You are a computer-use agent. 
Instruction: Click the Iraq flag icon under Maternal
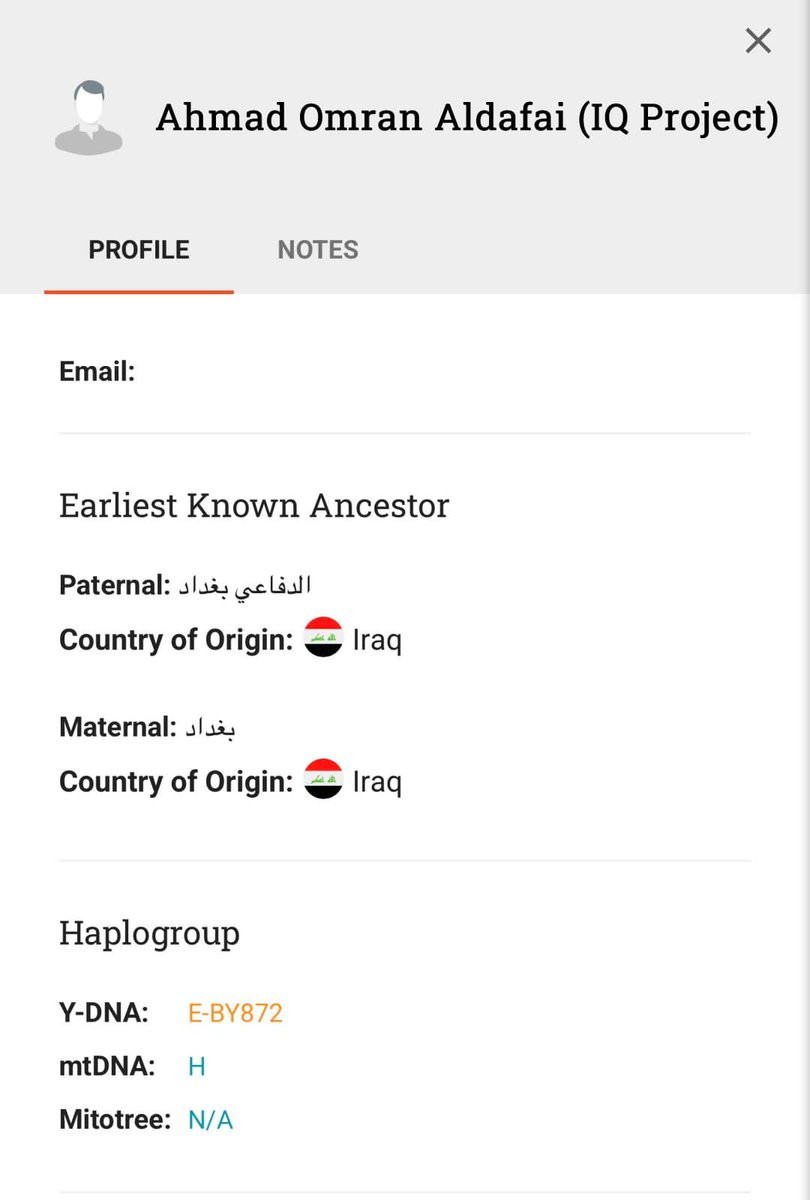(x=323, y=780)
